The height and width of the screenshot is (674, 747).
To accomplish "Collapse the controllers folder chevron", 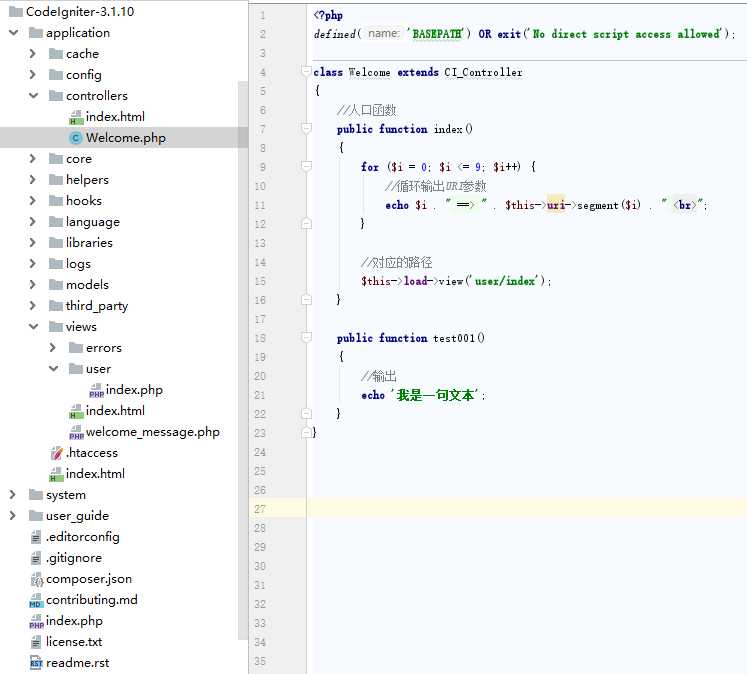I will pos(33,95).
